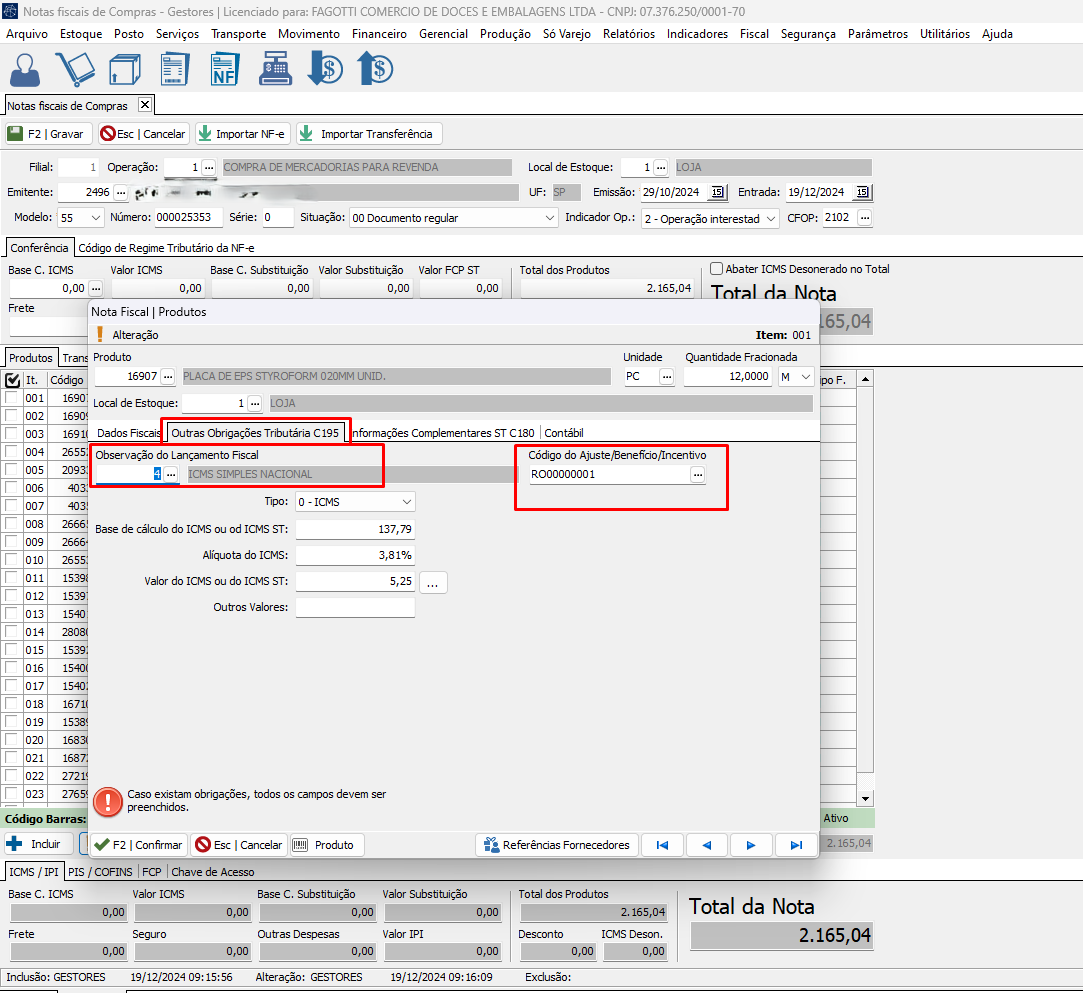Enable Abater ICMS Desonerado no Total
This screenshot has width=1083, height=993.
coord(717,269)
